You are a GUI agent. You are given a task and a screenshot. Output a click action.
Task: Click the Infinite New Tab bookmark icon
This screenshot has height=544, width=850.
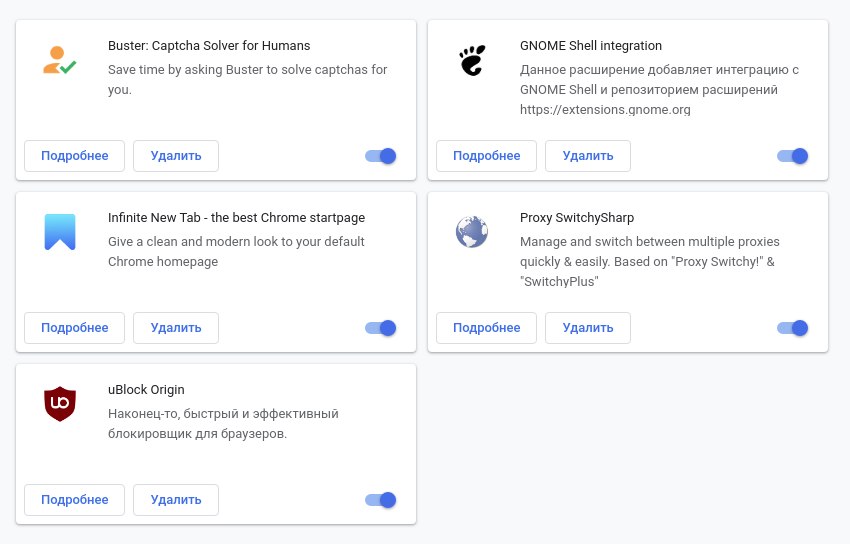60,232
